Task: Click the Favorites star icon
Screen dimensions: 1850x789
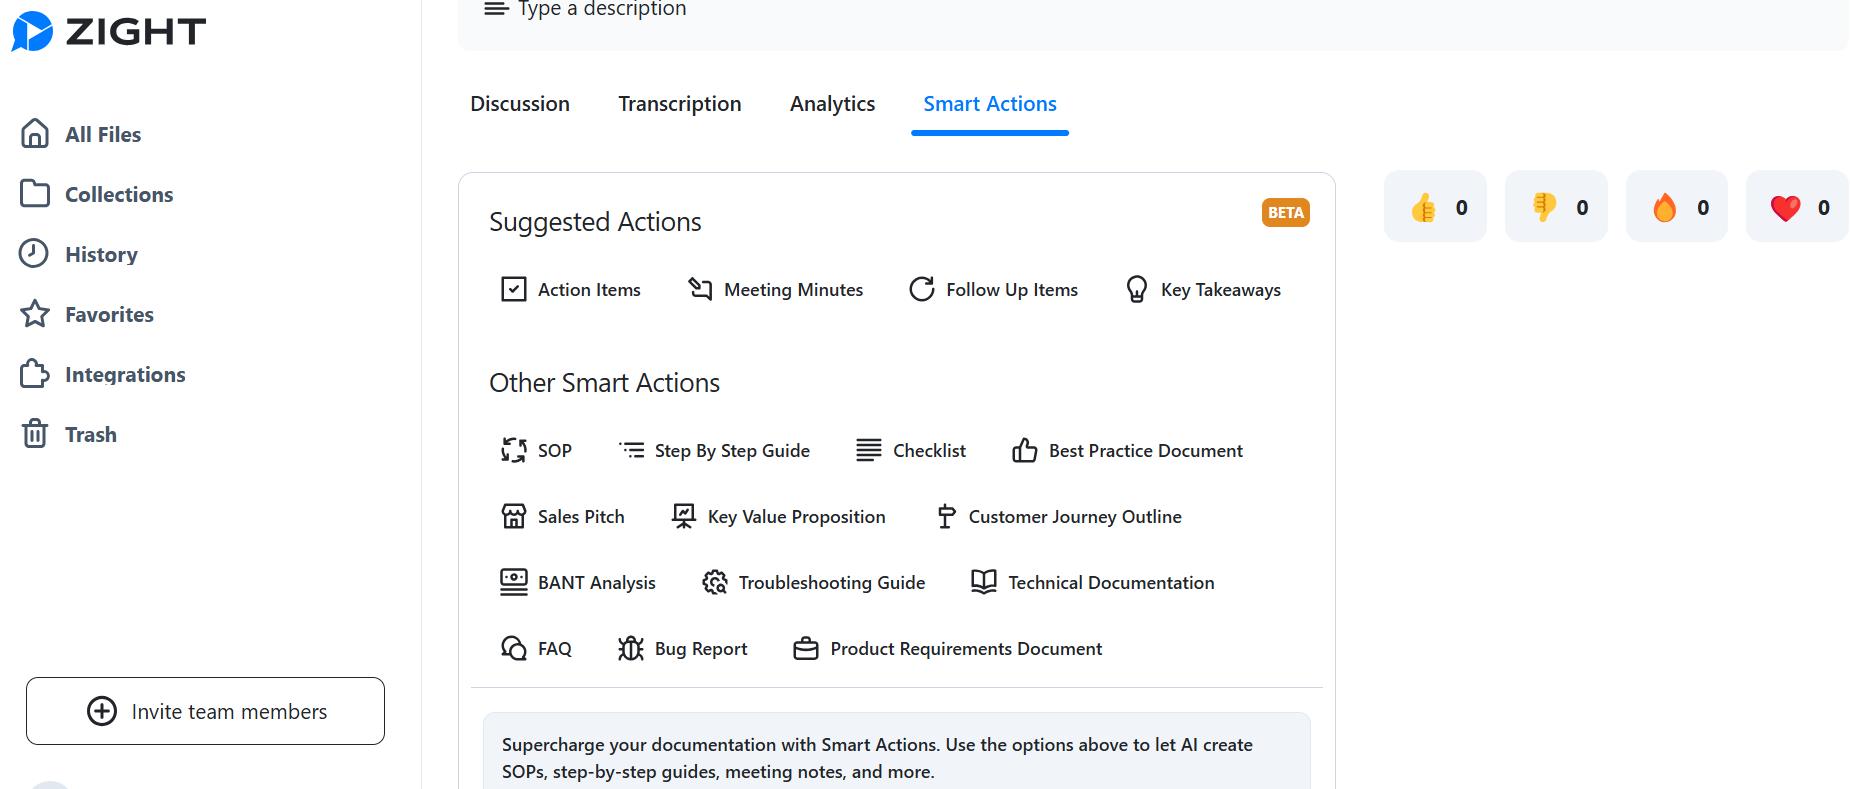Action: pyautogui.click(x=35, y=314)
